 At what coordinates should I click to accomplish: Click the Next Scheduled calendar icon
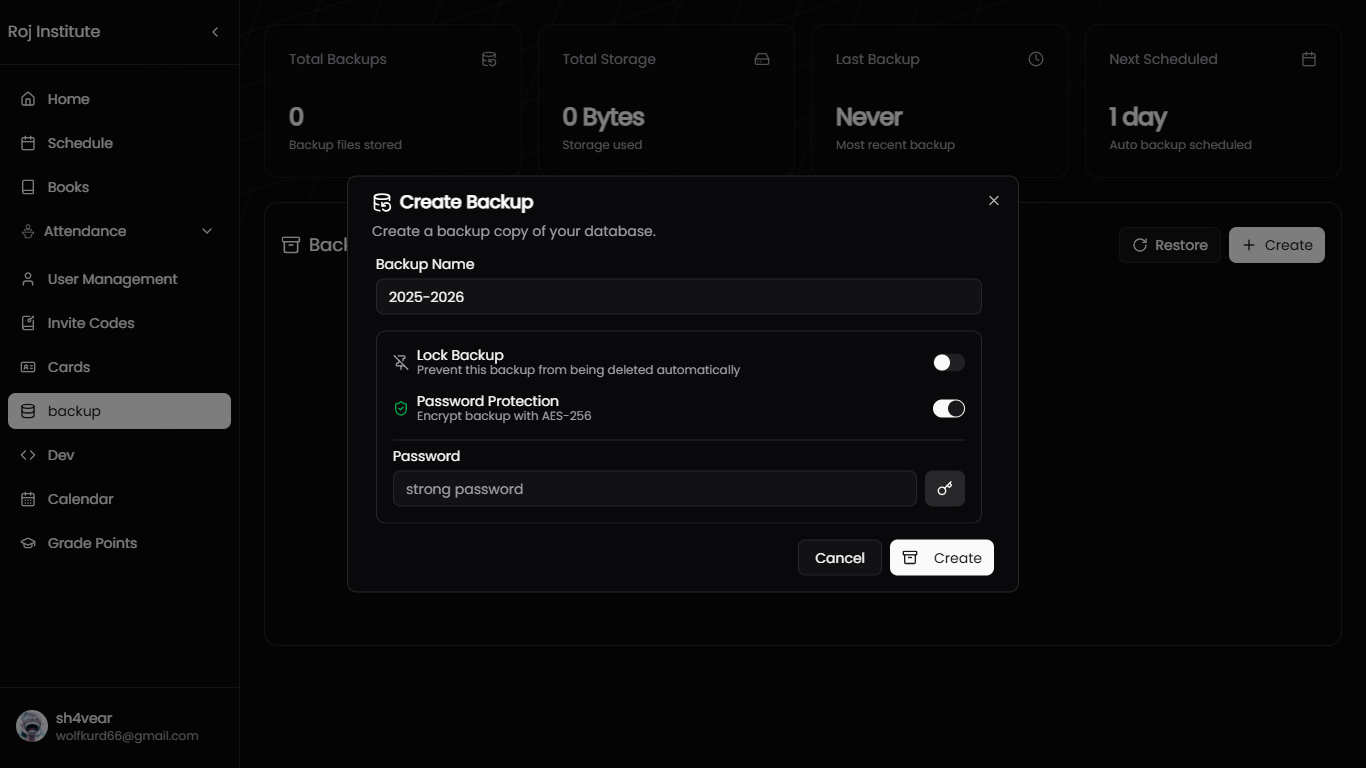pos(1309,59)
